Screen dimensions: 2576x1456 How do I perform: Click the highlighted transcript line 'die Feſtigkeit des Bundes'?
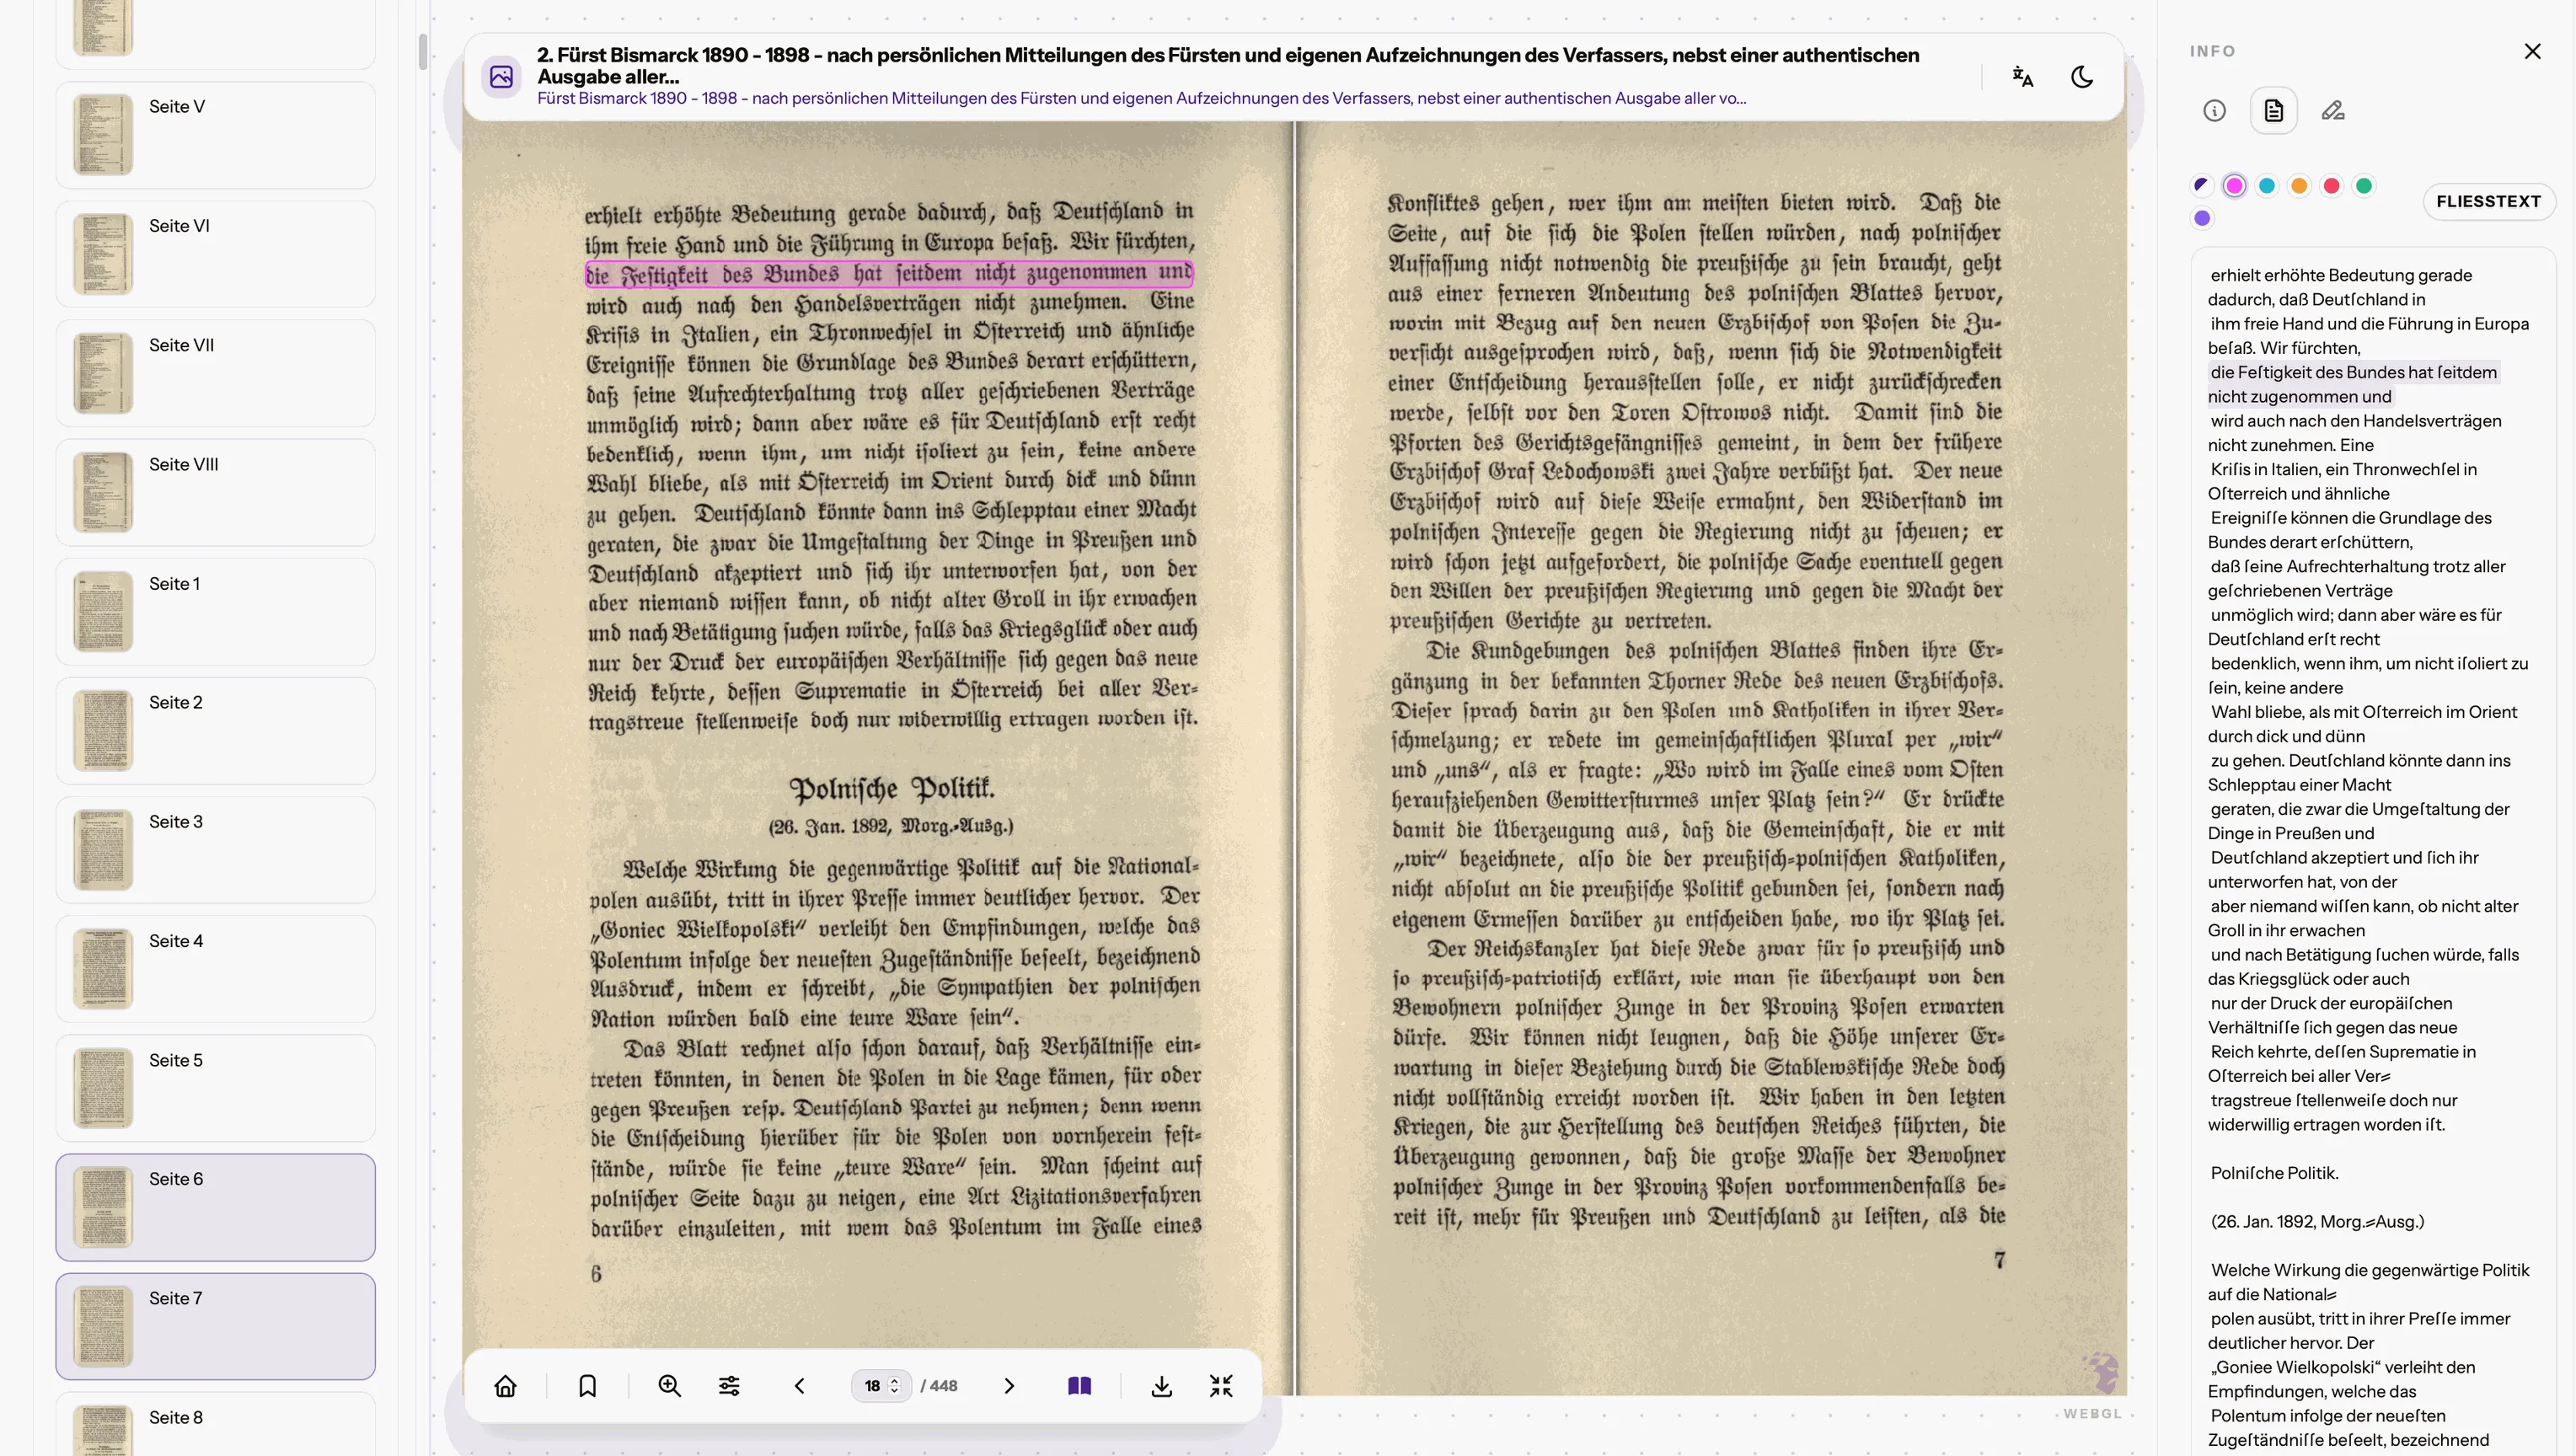click(x=2352, y=384)
